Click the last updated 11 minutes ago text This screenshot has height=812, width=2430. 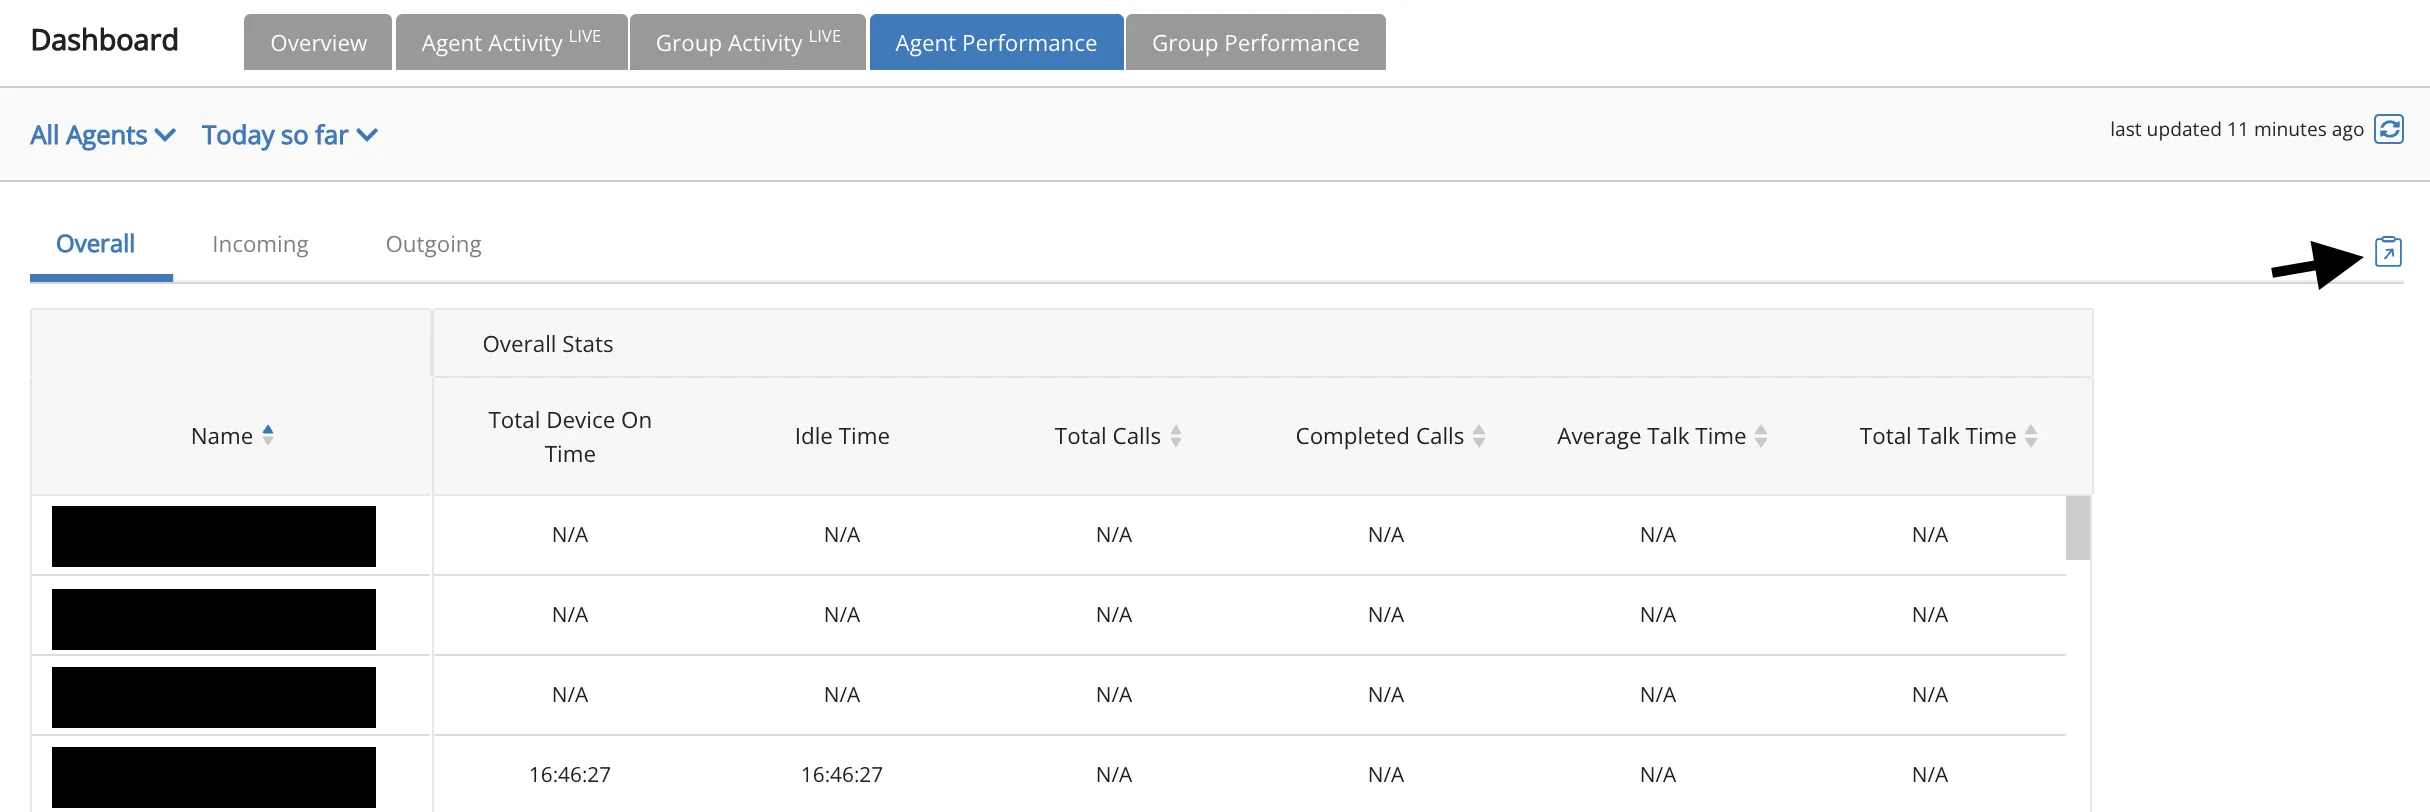(2237, 129)
